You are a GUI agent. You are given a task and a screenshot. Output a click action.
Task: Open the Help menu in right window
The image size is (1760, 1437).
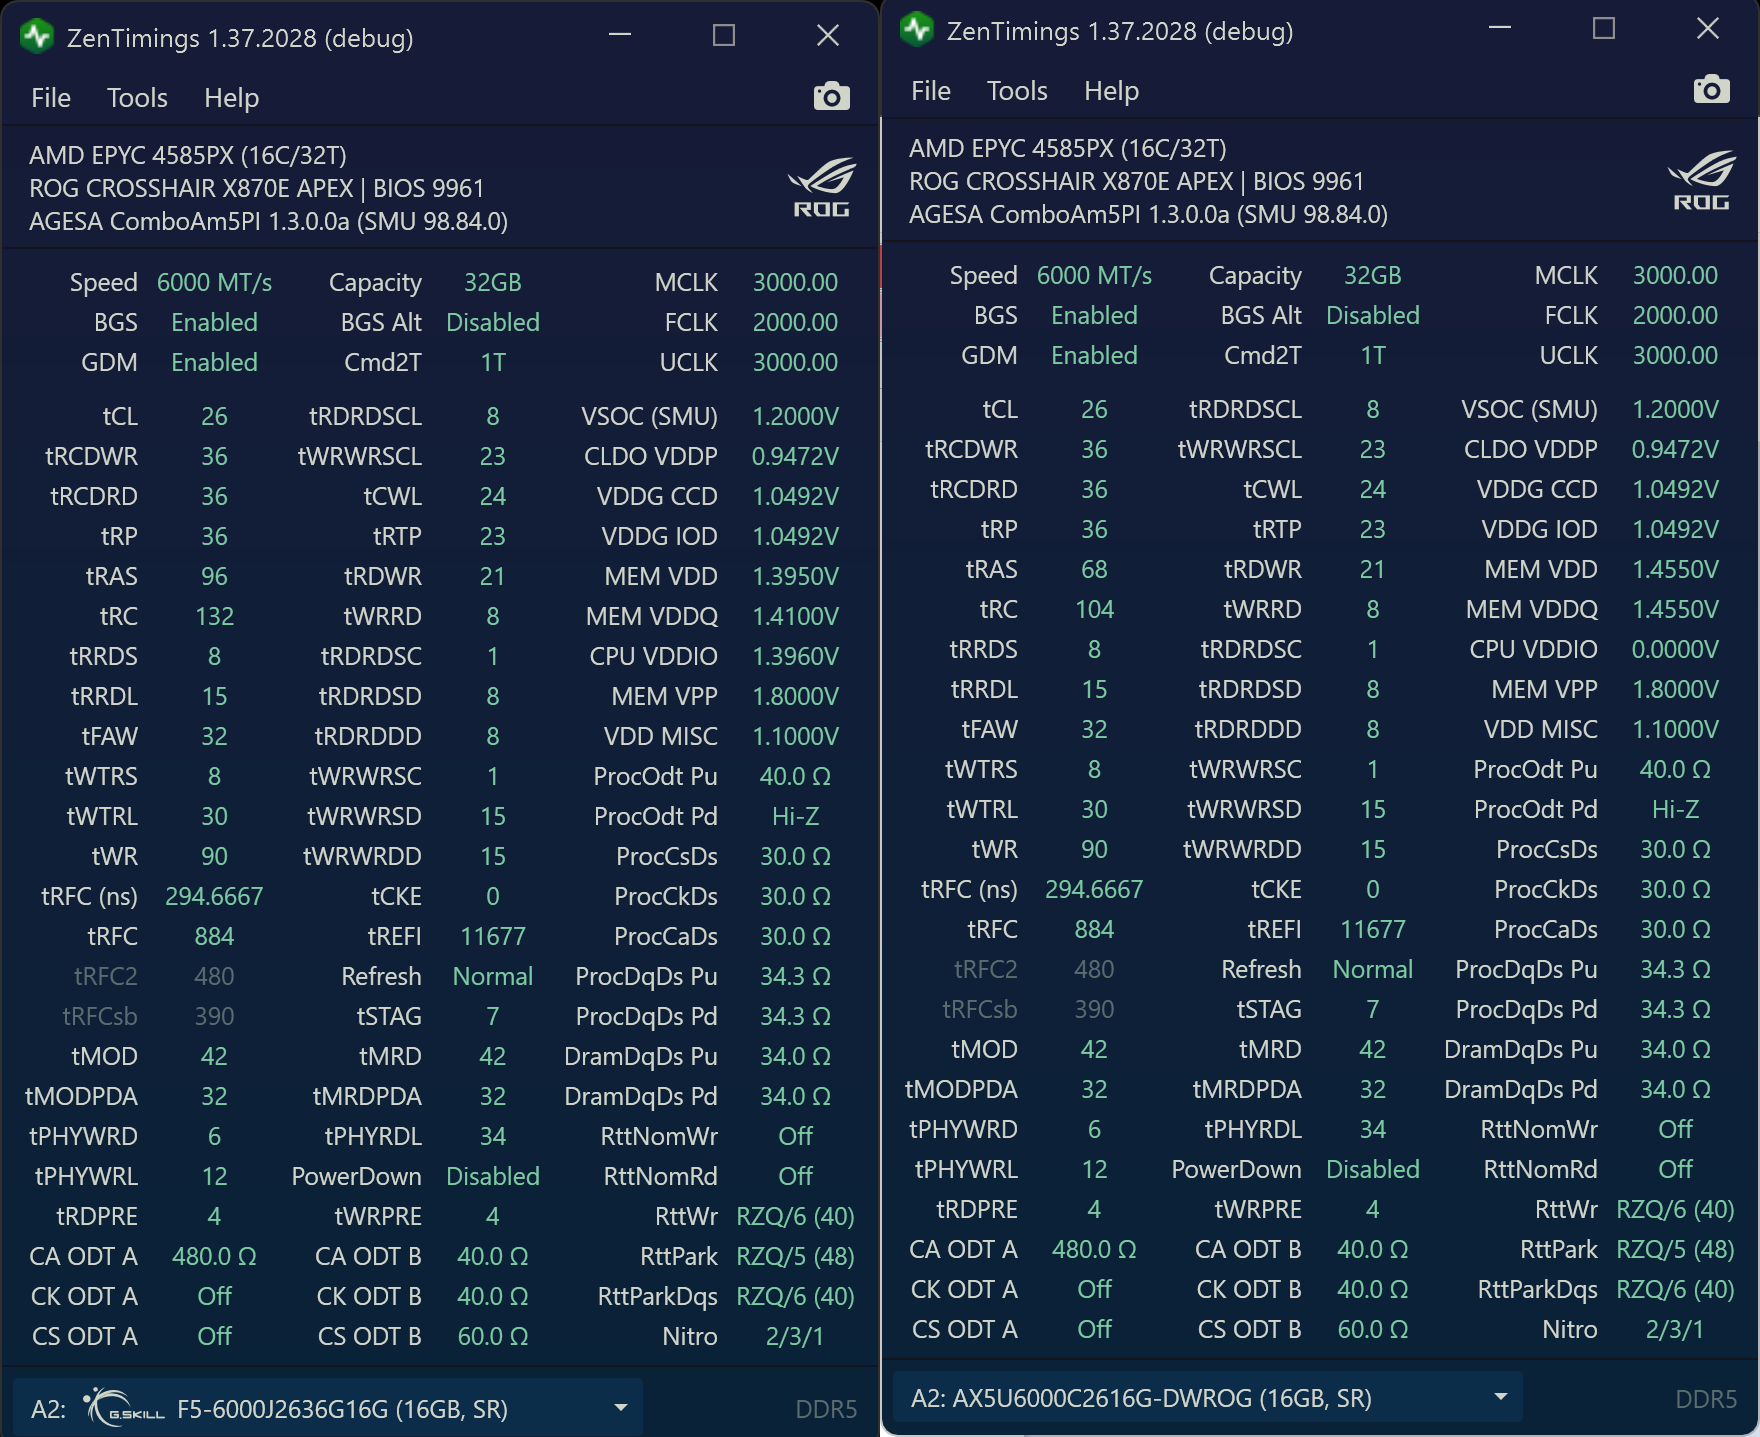click(x=1112, y=91)
